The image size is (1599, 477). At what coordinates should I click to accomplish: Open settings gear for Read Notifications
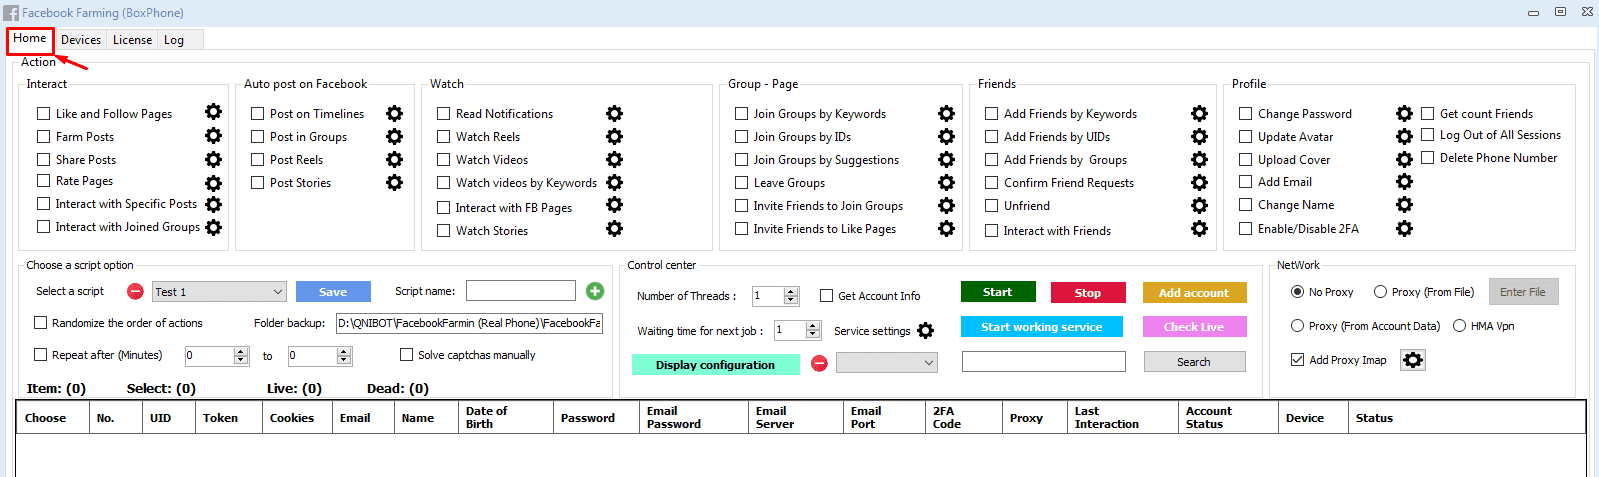614,114
